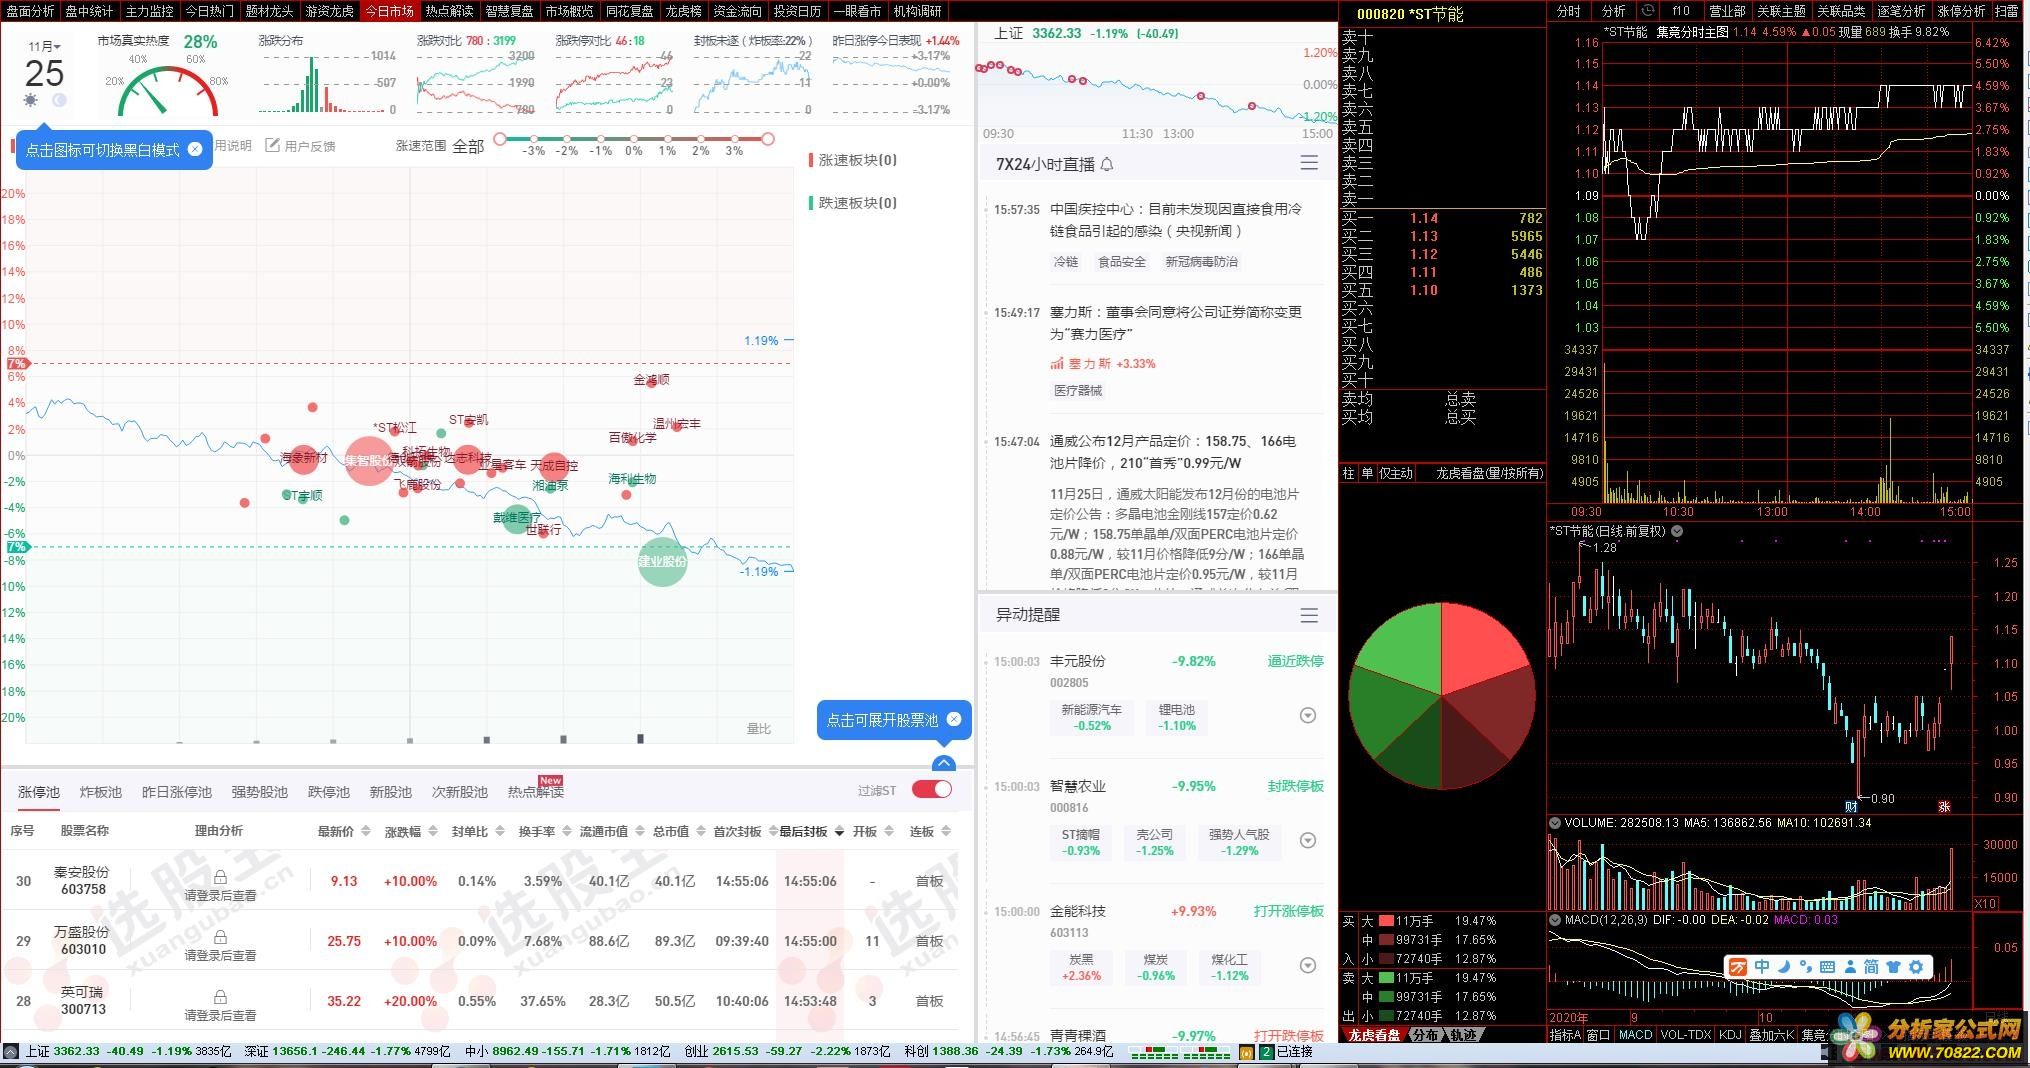Open the VOLUME indicator dropdown arrow
This screenshot has height=1068, width=2030.
click(1555, 823)
